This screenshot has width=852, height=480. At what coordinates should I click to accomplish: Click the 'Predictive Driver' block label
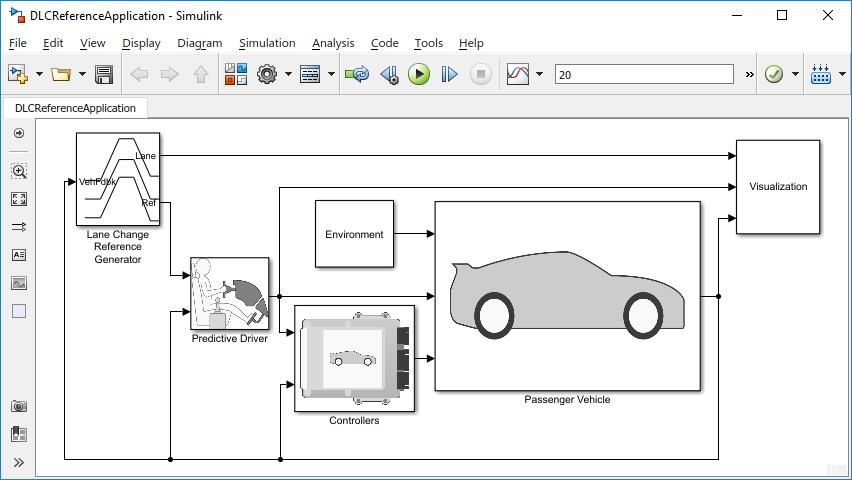click(229, 339)
